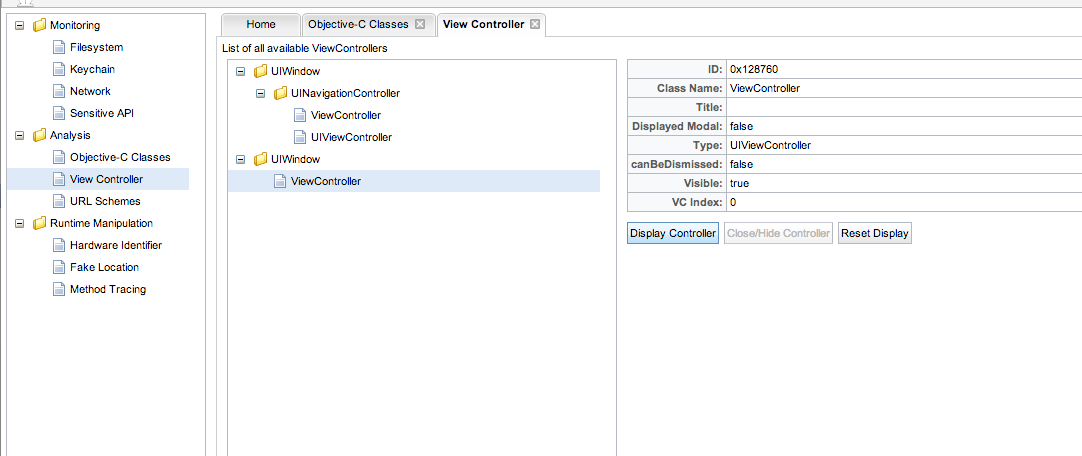Close the View Controller tab

click(535, 24)
